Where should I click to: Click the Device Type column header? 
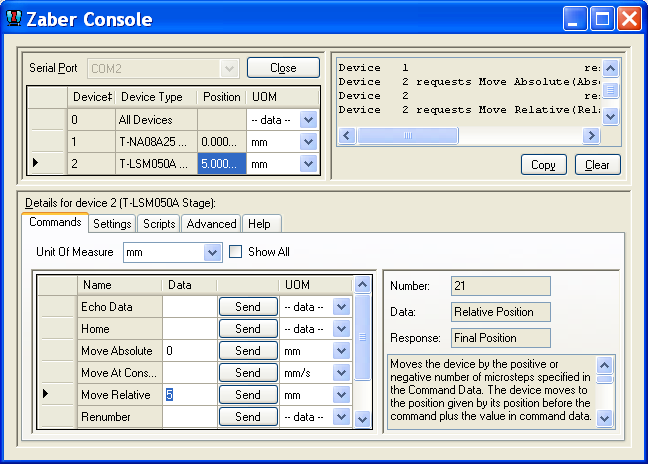(157, 97)
